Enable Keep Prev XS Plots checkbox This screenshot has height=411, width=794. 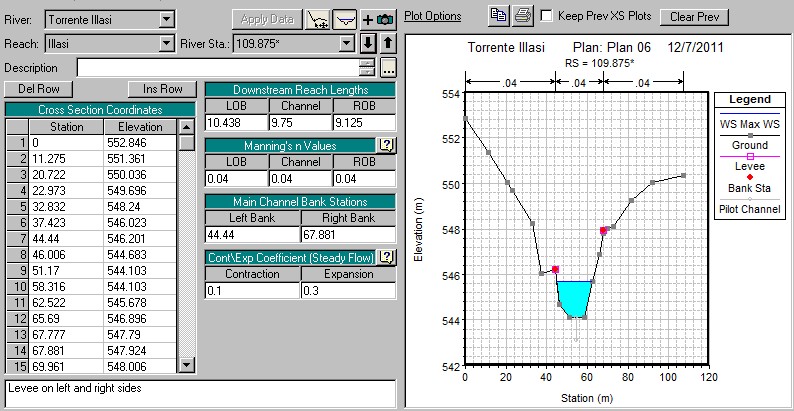click(x=547, y=17)
